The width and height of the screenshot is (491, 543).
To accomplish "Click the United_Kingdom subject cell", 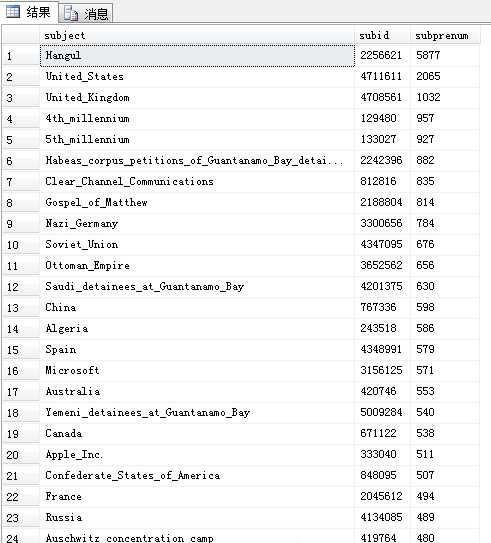I will [197, 98].
